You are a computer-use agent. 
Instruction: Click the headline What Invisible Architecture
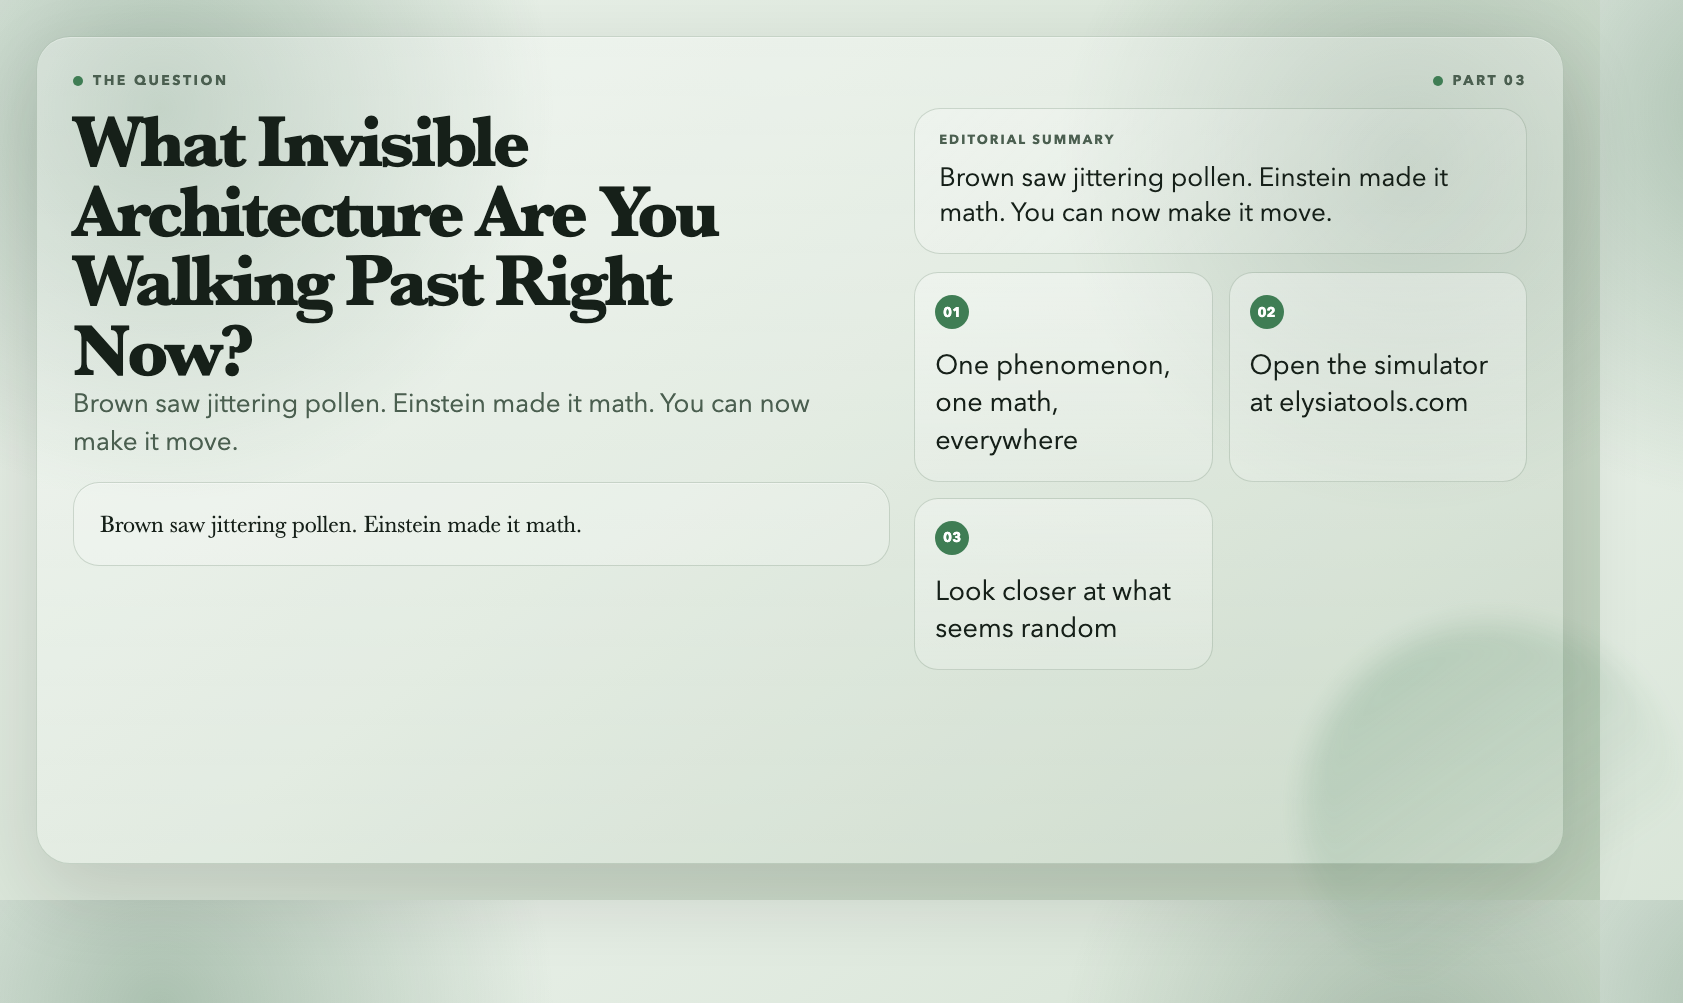396,248
